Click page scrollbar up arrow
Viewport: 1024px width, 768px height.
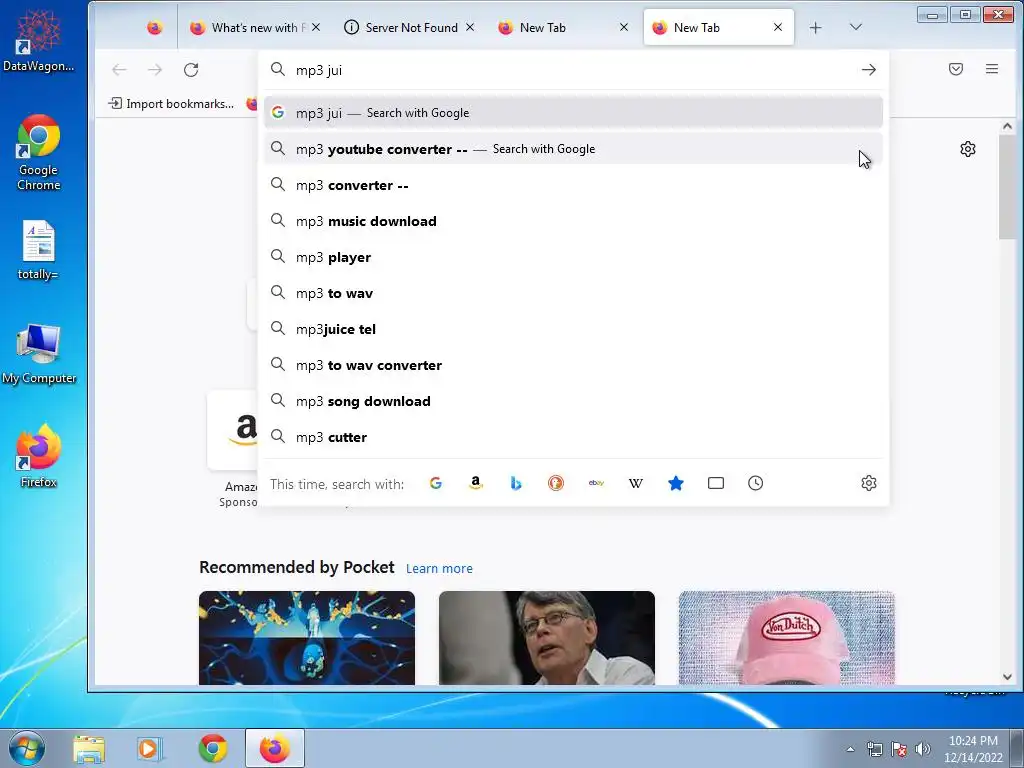point(1007,127)
